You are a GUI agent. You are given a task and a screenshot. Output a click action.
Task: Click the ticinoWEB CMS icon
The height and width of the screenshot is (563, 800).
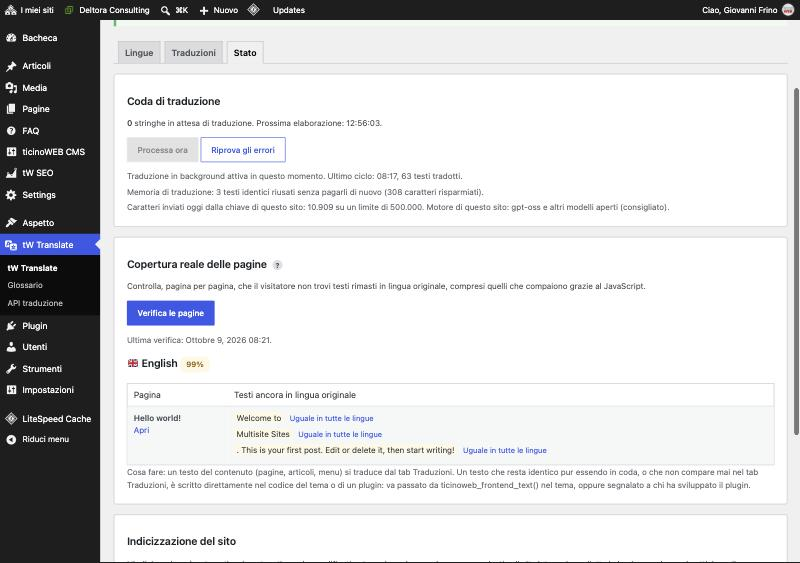pyautogui.click(x=11, y=152)
